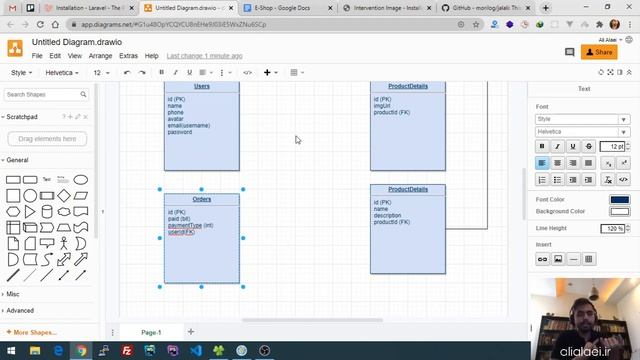The width and height of the screenshot is (640, 360).
Task: Add a new page with the plus icon
Action: [191, 332]
